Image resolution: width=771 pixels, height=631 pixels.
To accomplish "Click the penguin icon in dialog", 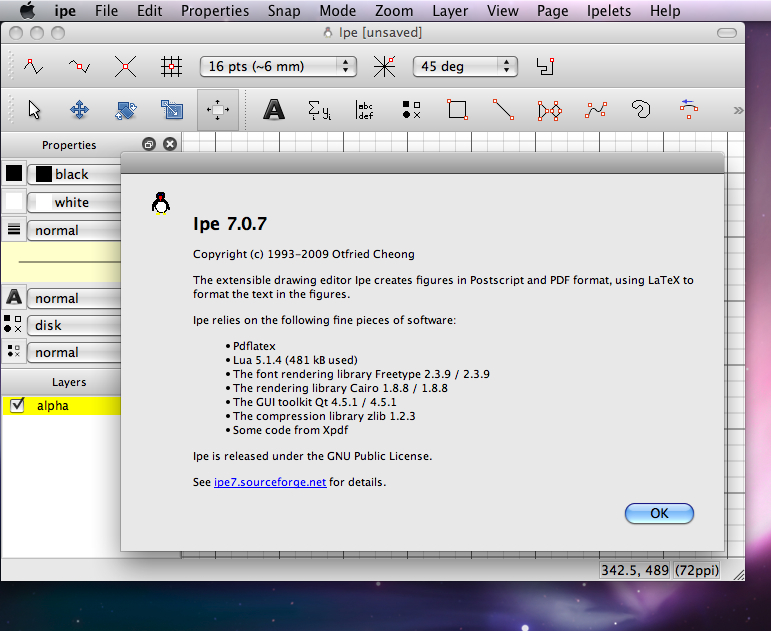I will point(161,203).
